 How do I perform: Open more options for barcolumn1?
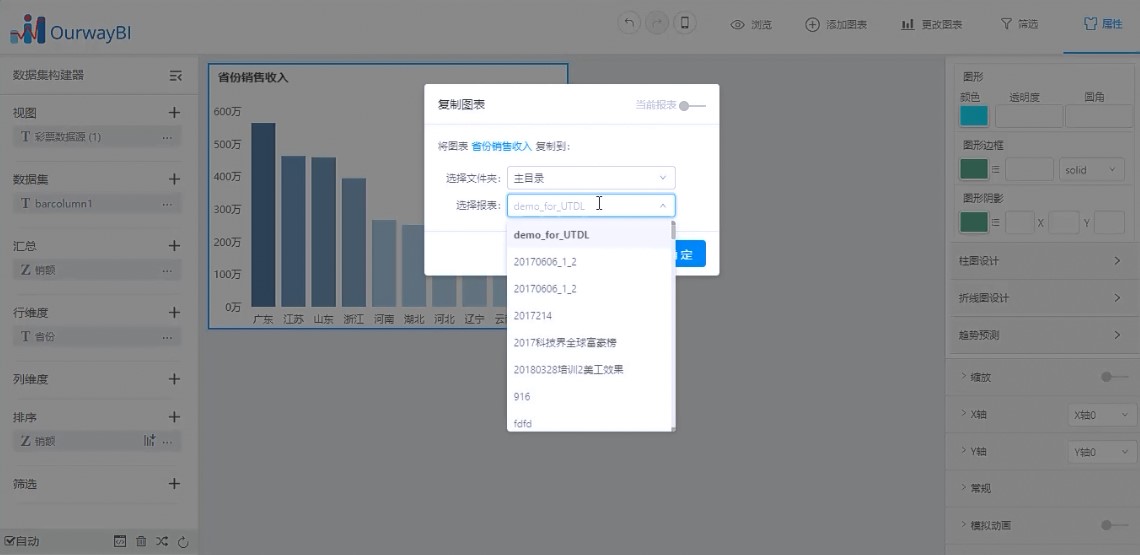point(167,204)
